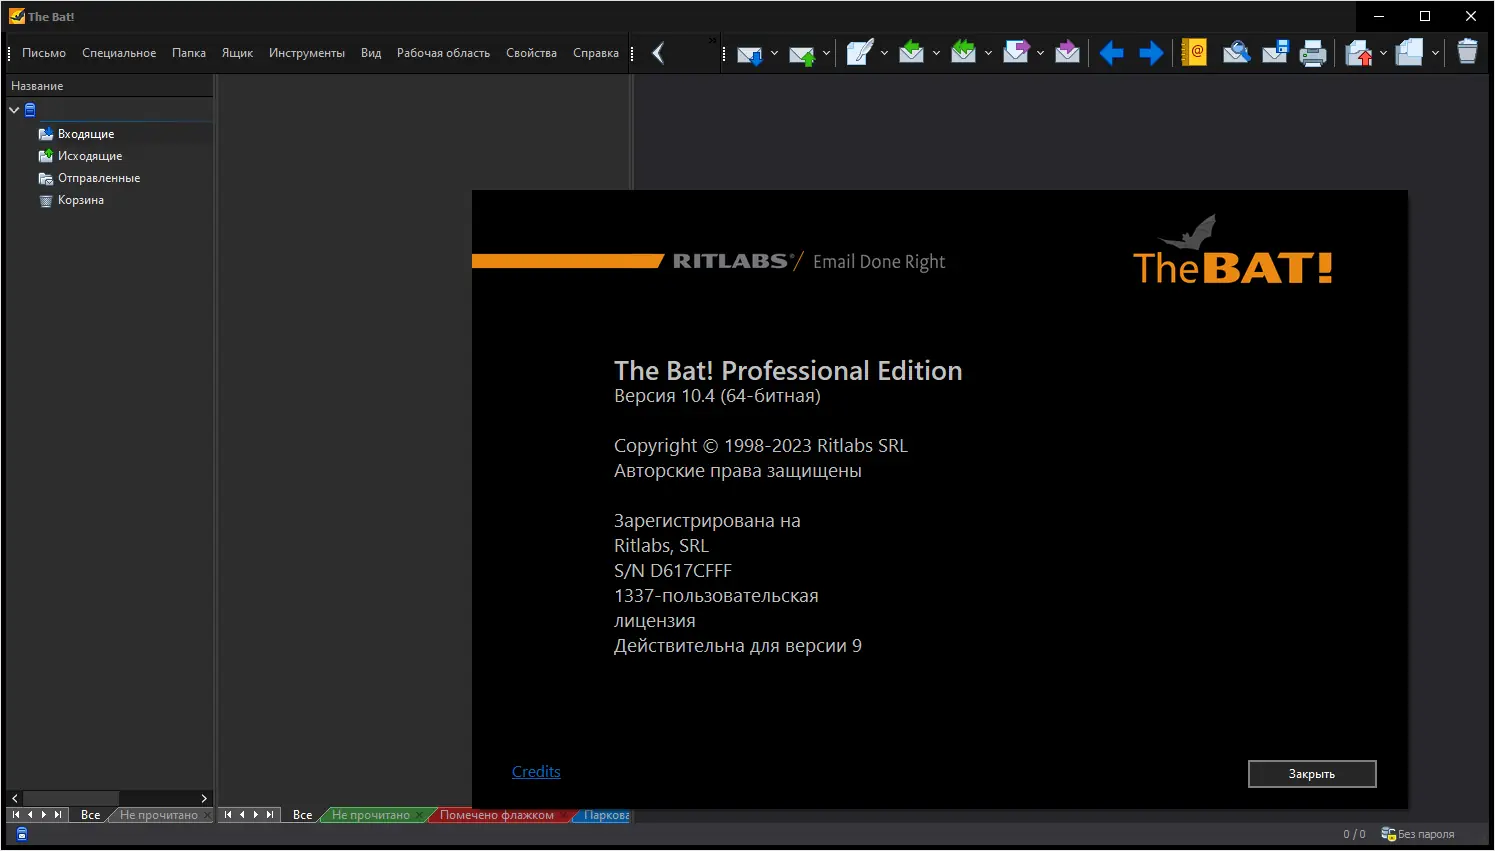Click the get new mail envelope icon
Image resolution: width=1495 pixels, height=851 pixels.
click(750, 54)
